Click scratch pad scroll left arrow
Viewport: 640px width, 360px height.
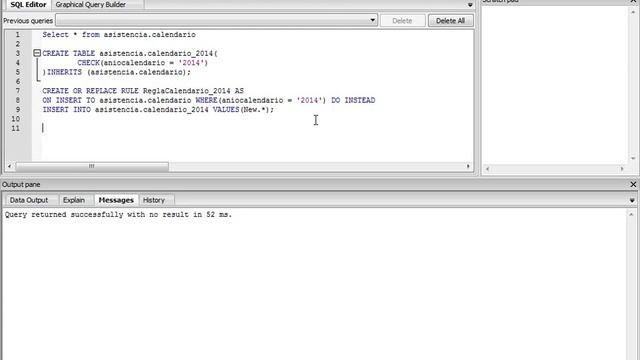487,169
